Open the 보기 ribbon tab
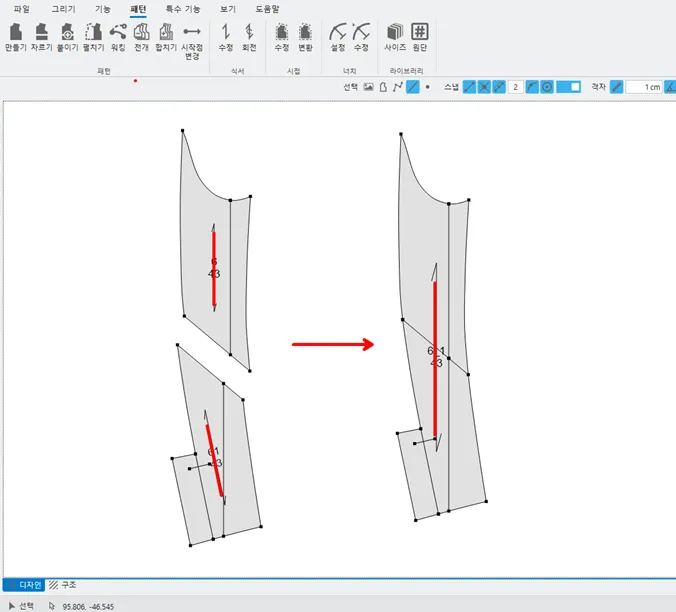This screenshot has width=676, height=612. [x=228, y=9]
